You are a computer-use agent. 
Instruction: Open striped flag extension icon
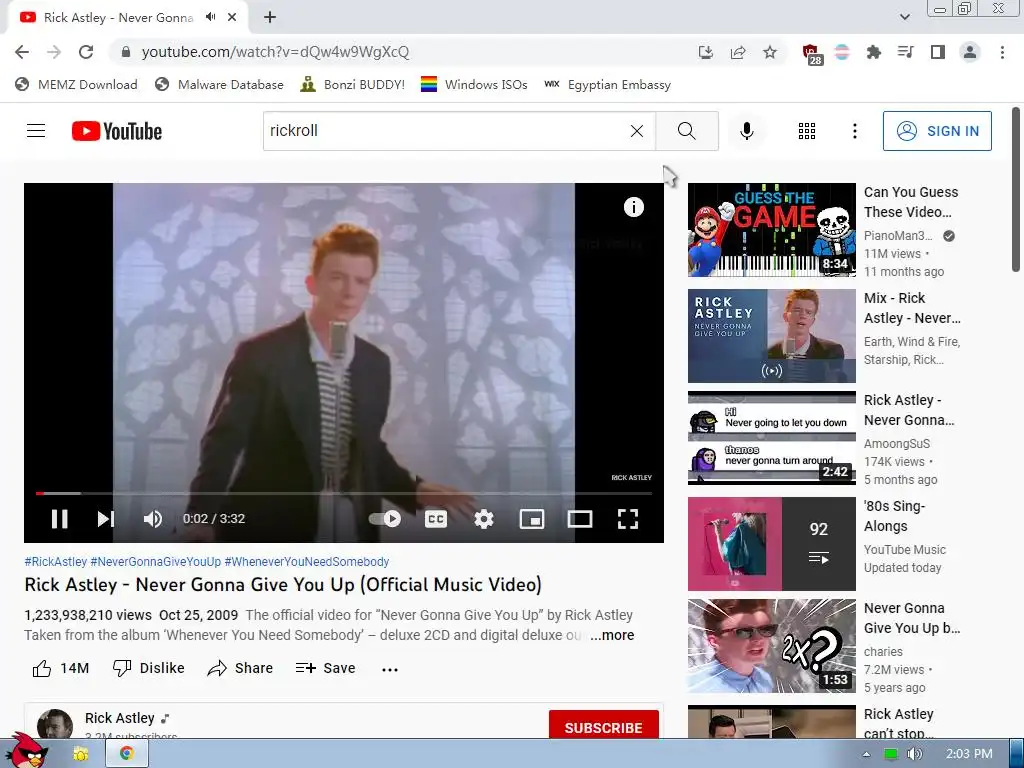842,52
